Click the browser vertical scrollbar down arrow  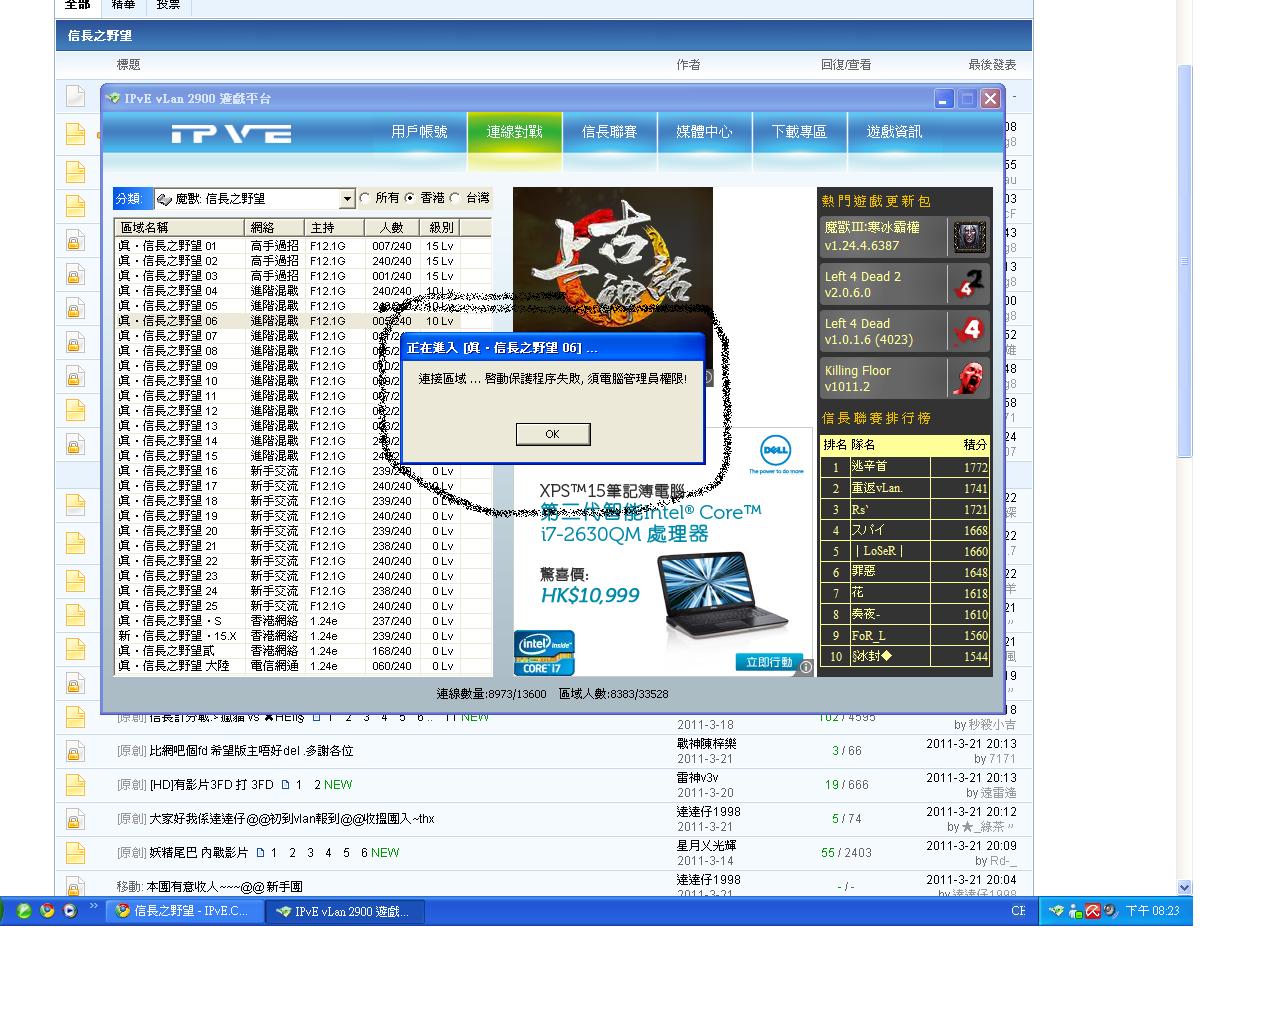[x=1185, y=887]
